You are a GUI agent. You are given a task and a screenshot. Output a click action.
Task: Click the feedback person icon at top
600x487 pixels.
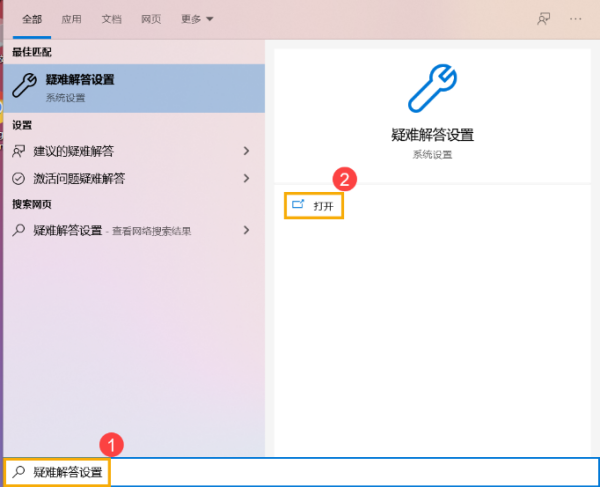[x=543, y=19]
